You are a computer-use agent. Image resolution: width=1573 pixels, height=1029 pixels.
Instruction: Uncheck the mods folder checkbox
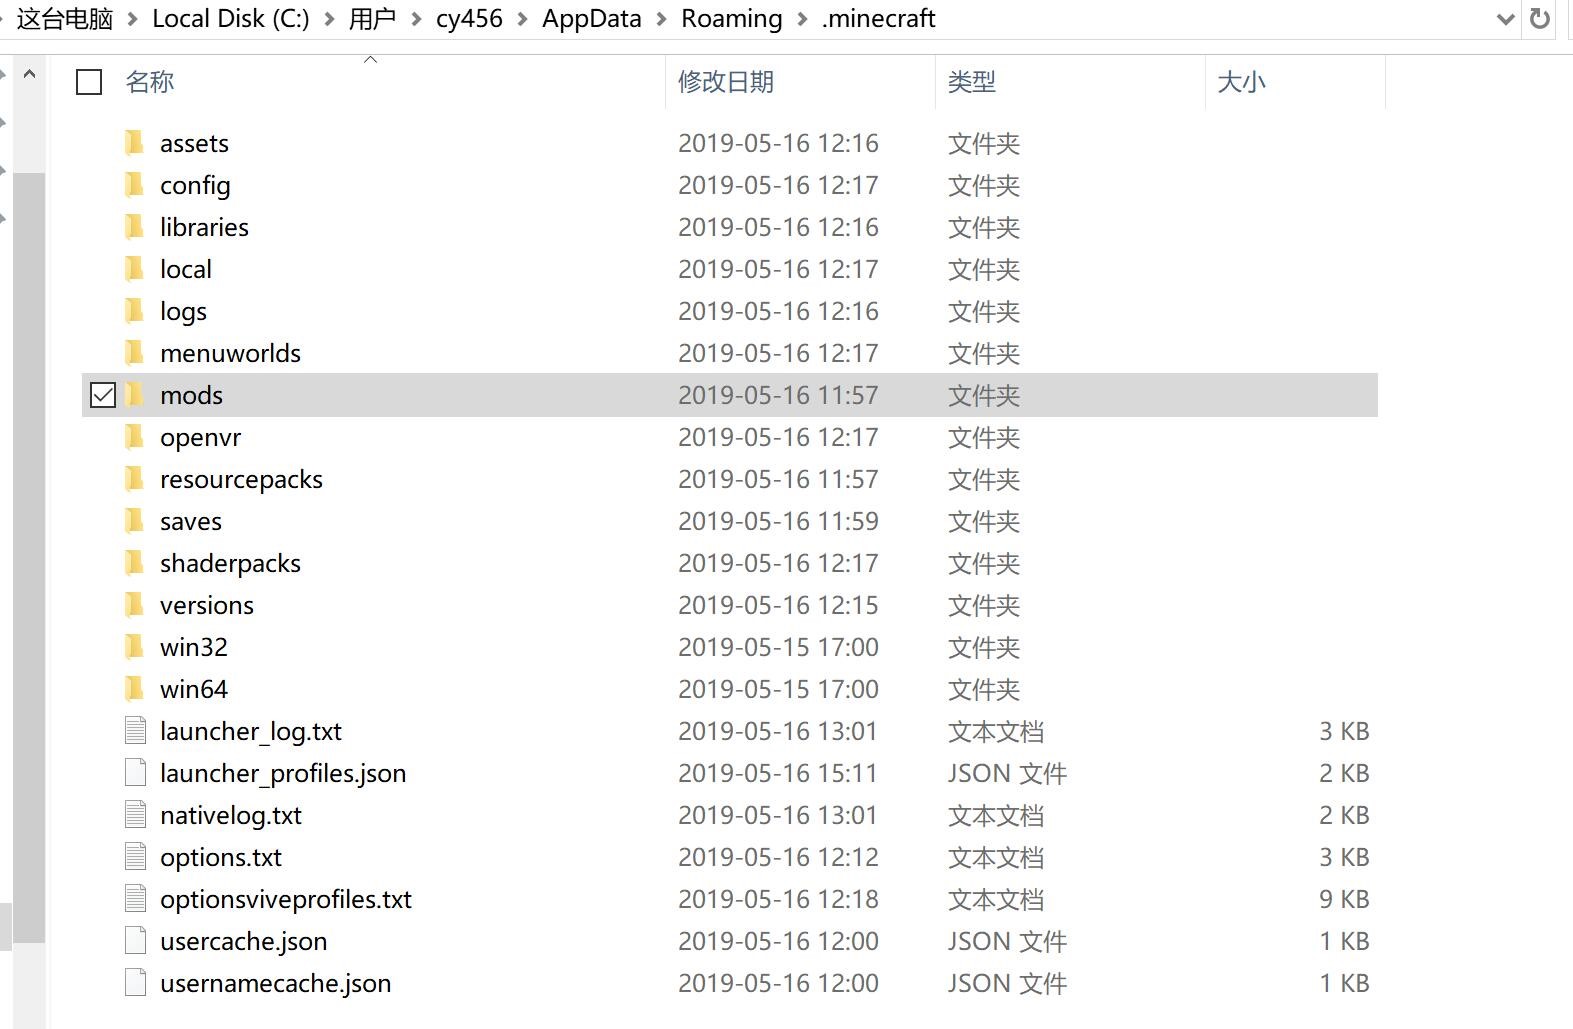(x=103, y=395)
